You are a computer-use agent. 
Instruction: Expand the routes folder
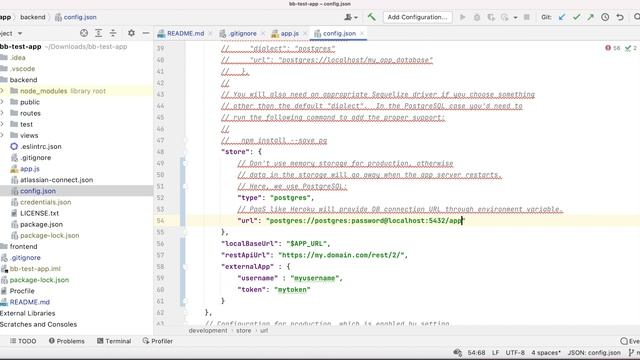tap(2, 113)
